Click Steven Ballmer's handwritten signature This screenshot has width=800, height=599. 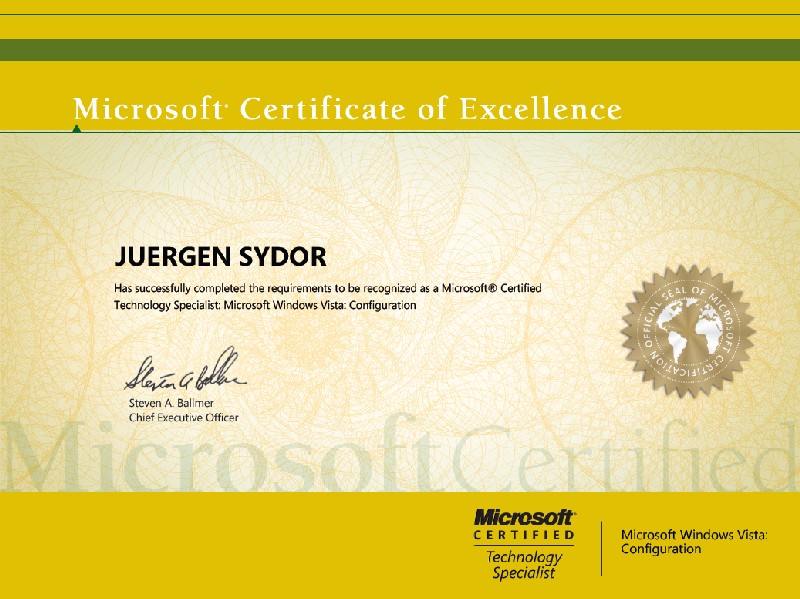click(x=183, y=374)
